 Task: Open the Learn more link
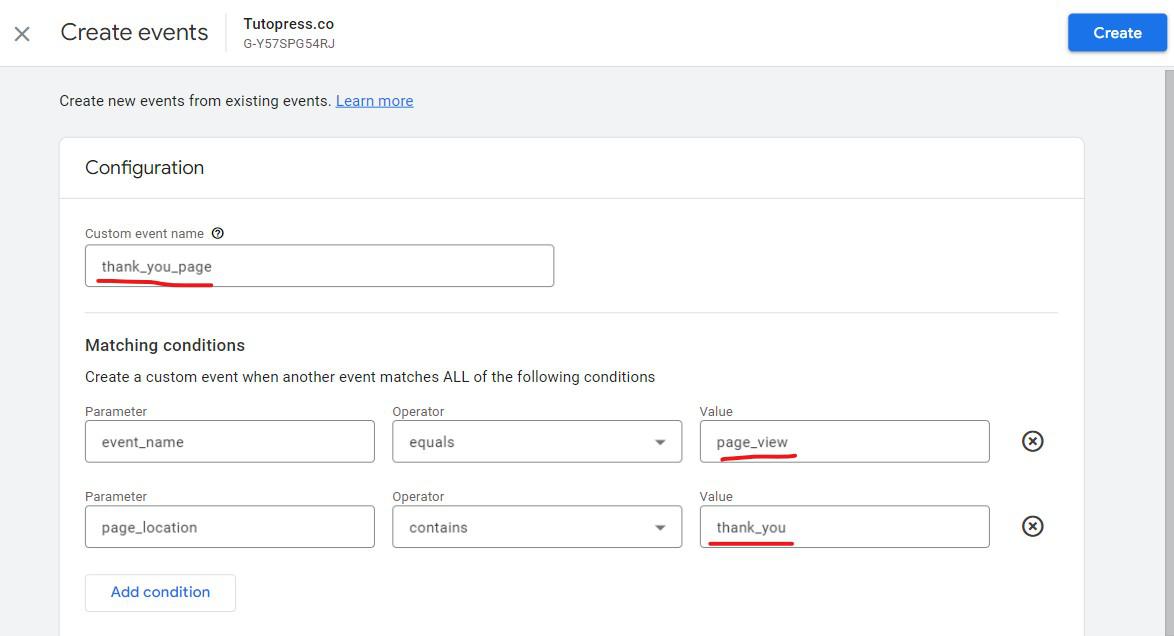coord(374,100)
